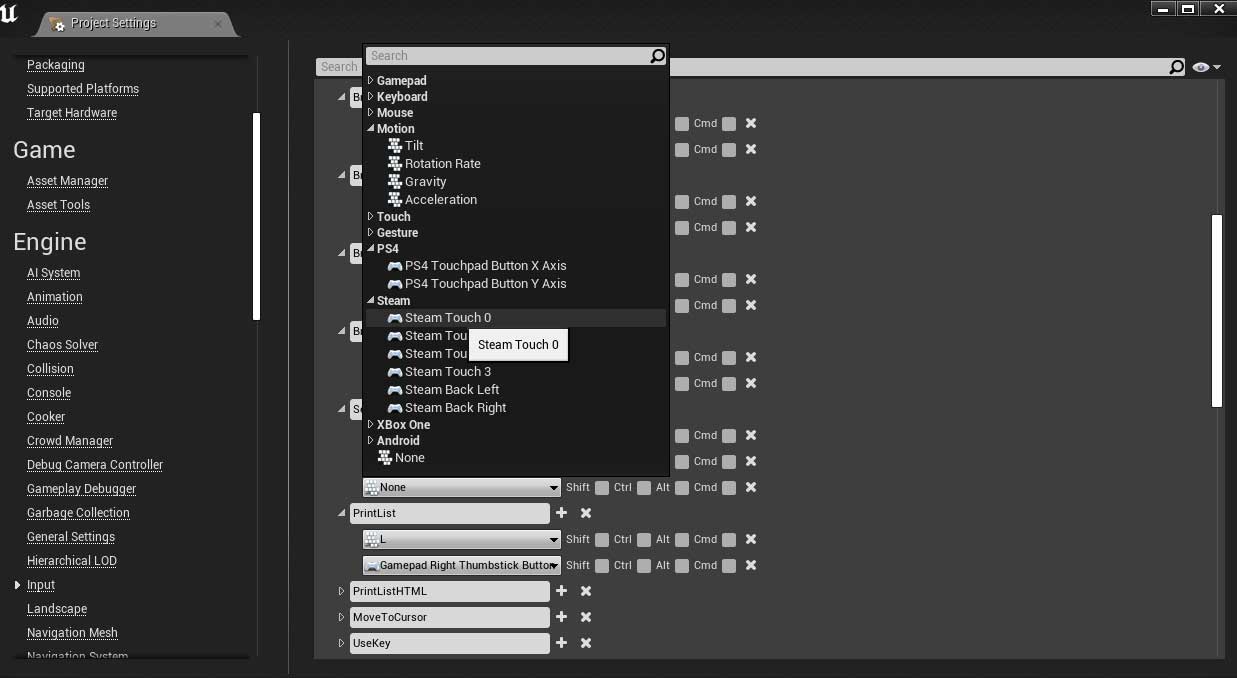
Task: Delete the PrintList action mapping
Action: pos(586,513)
